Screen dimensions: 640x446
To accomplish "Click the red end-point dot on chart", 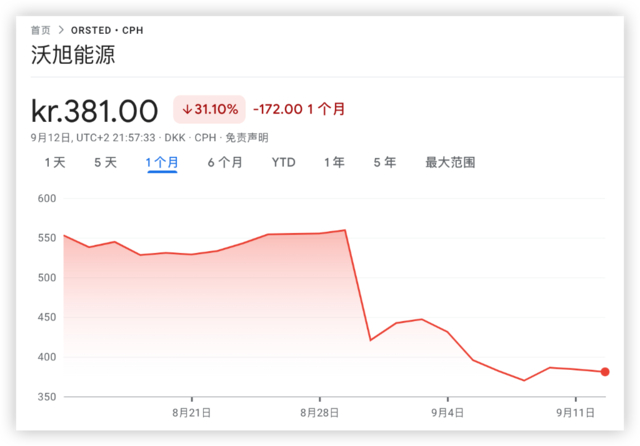I will [605, 372].
